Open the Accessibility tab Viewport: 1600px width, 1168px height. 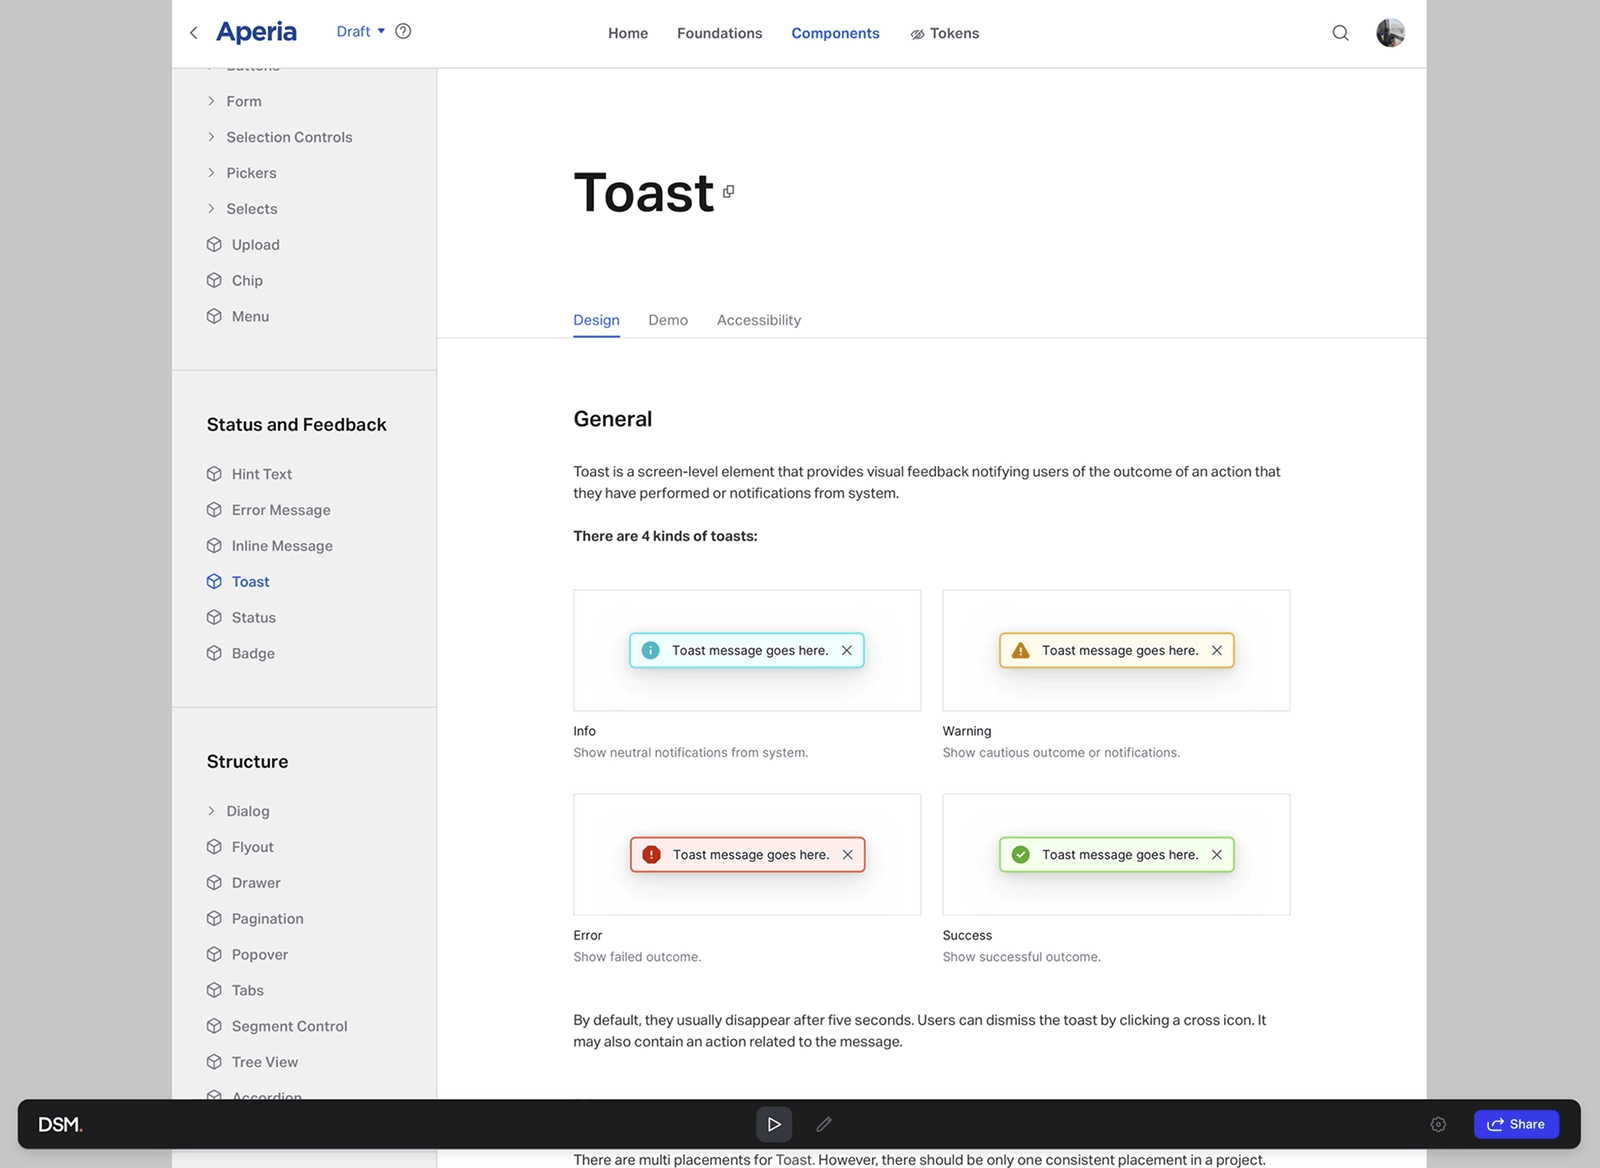point(758,320)
